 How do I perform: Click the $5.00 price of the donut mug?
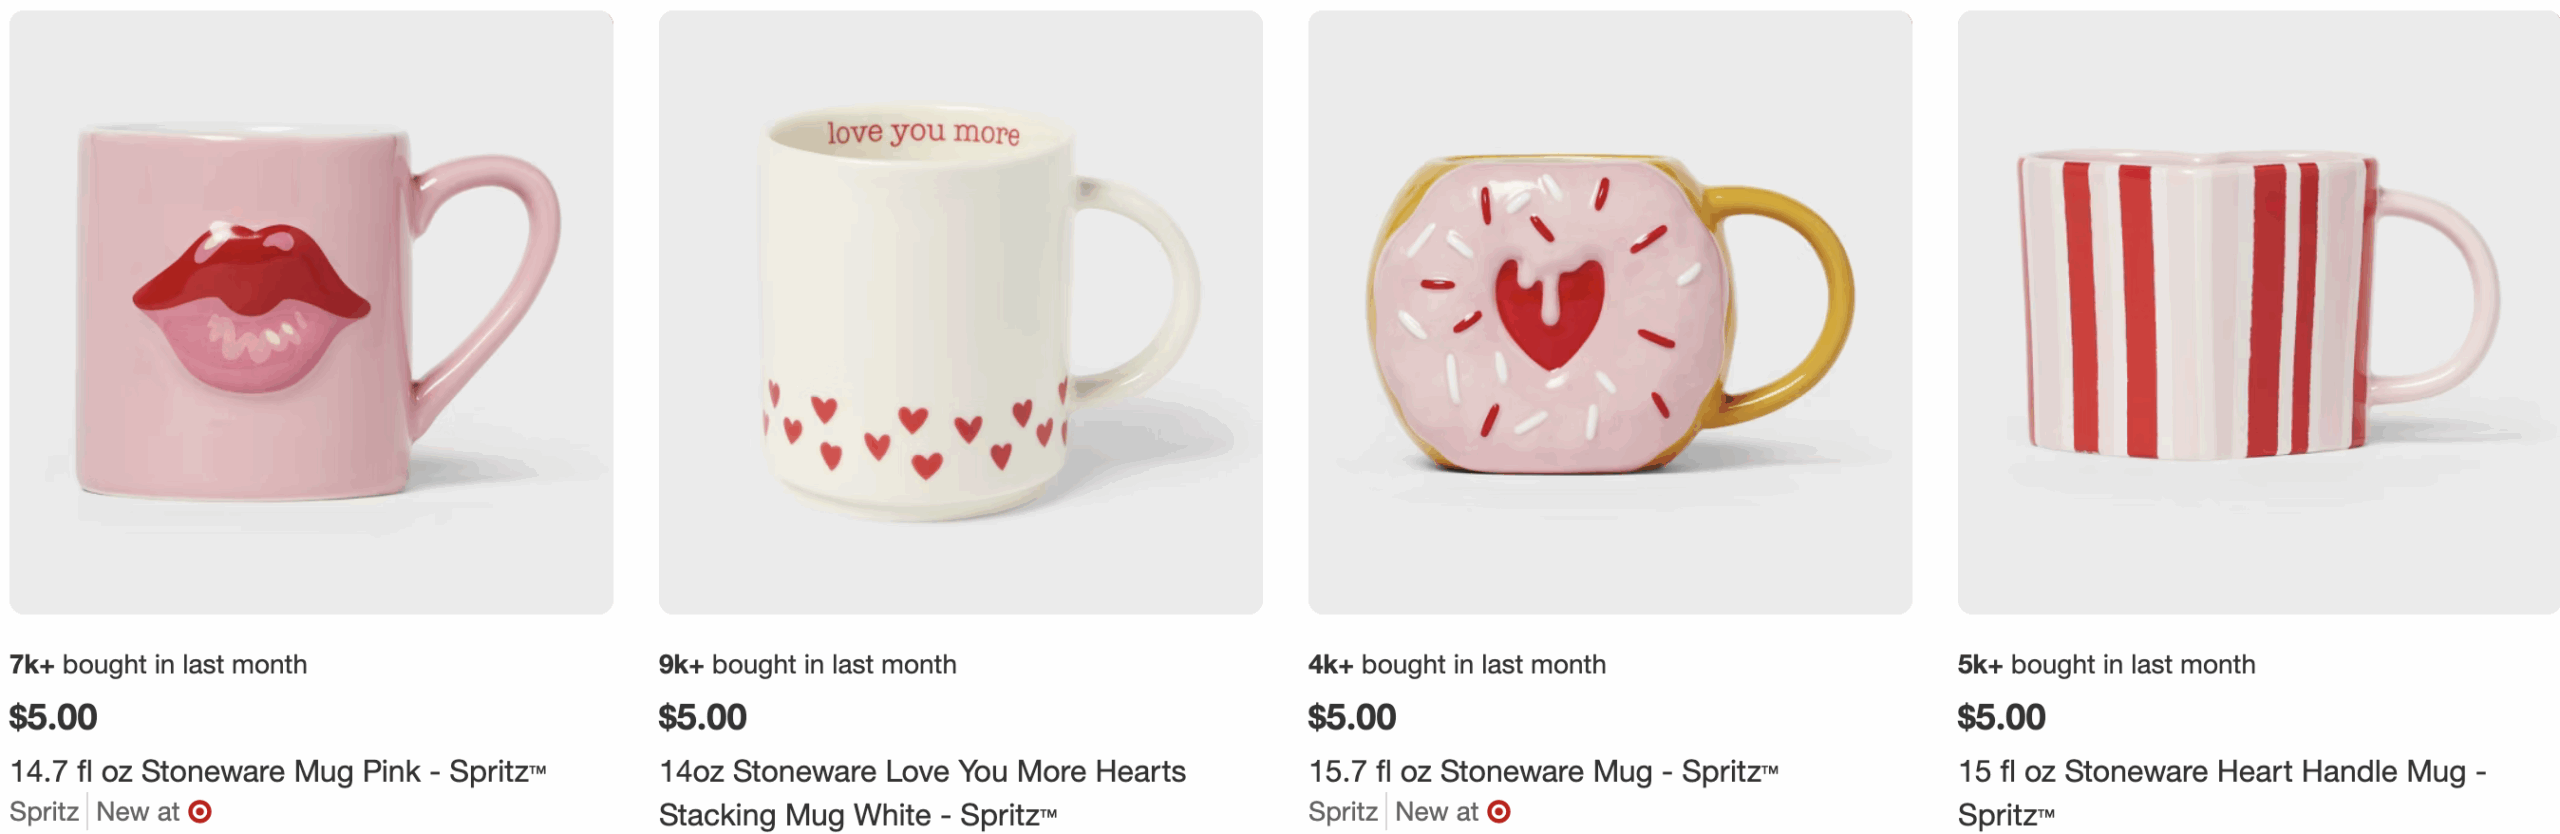[1351, 717]
